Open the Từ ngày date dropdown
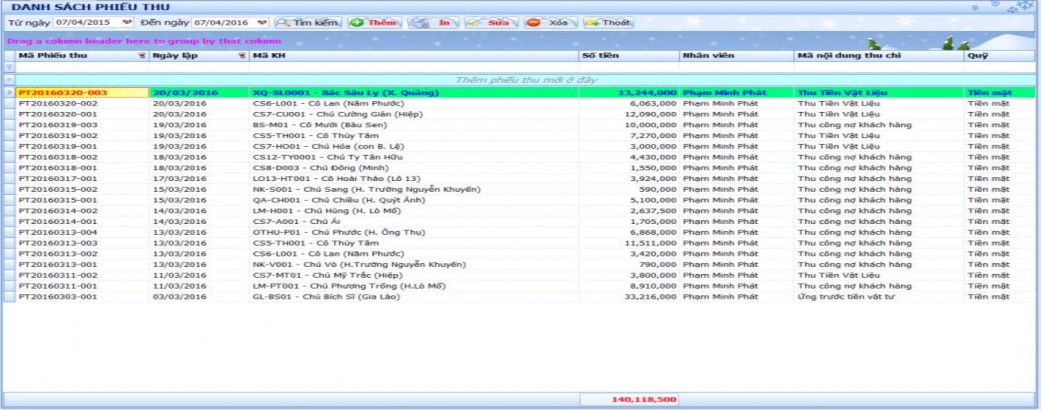 [x=126, y=22]
